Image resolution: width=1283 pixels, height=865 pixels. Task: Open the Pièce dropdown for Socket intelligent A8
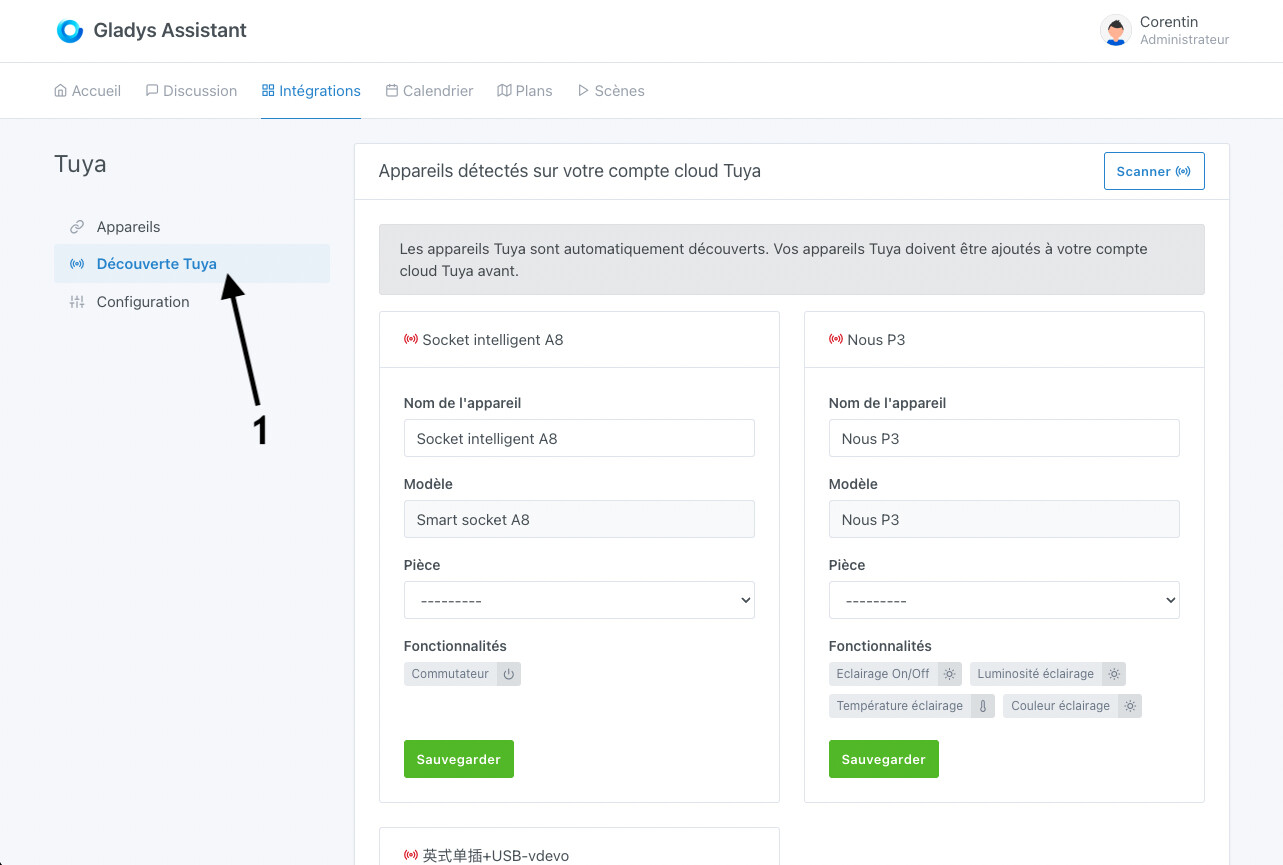tap(579, 600)
